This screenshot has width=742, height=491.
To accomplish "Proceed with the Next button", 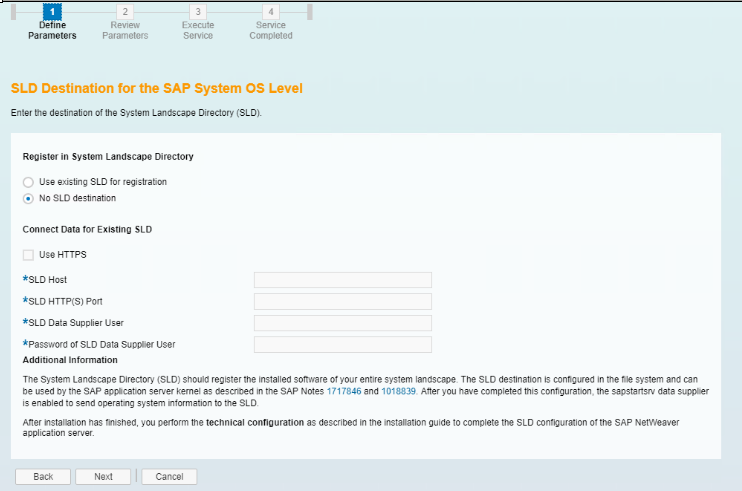I will click(103, 477).
